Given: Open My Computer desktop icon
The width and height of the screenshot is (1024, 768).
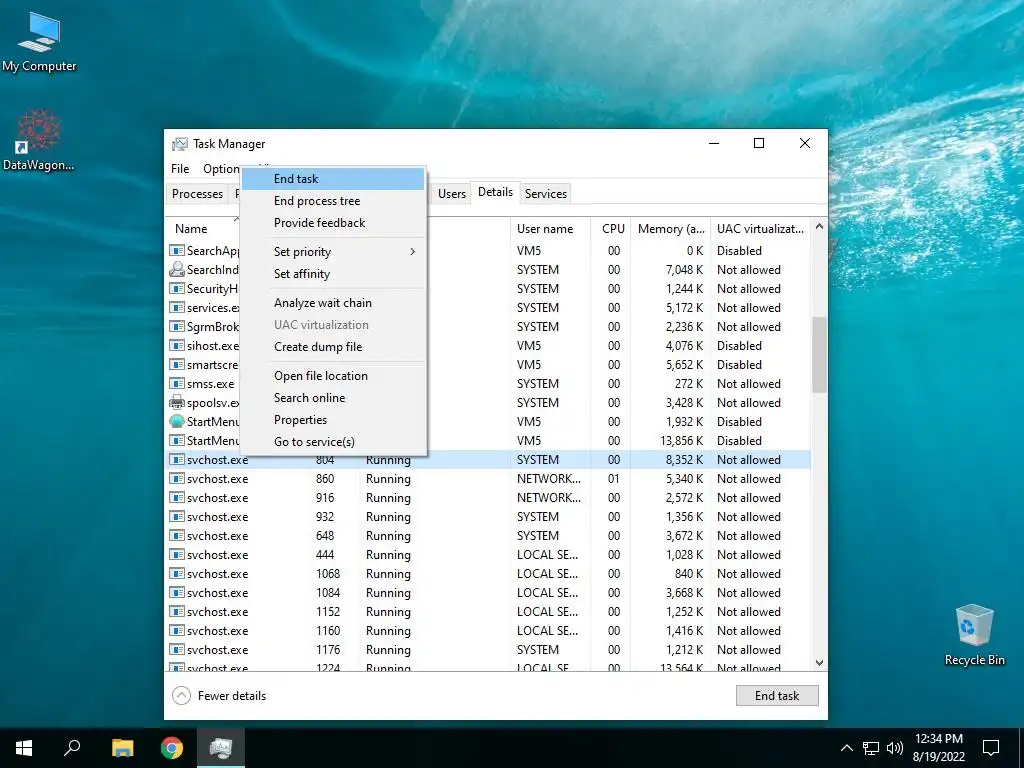Looking at the screenshot, I should coord(39,40).
